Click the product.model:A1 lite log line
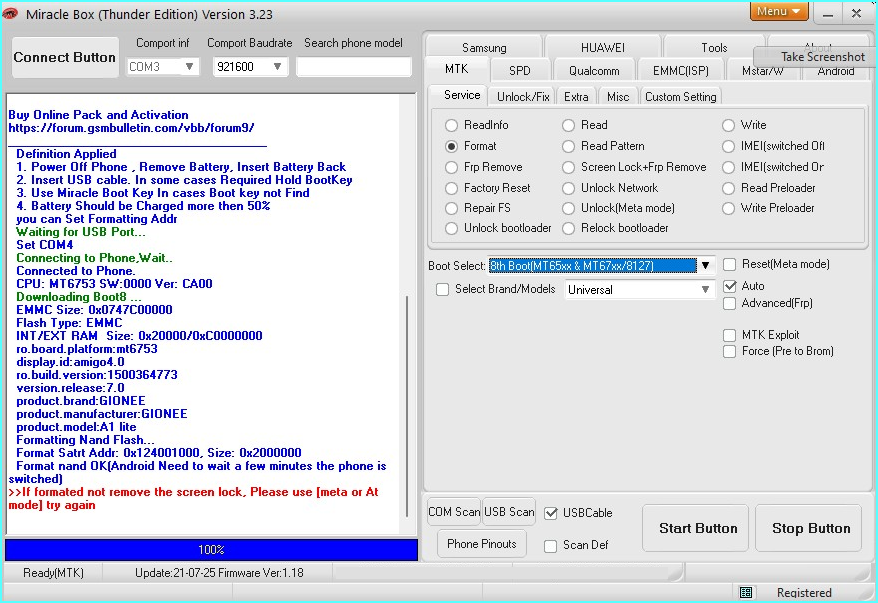 (x=76, y=427)
